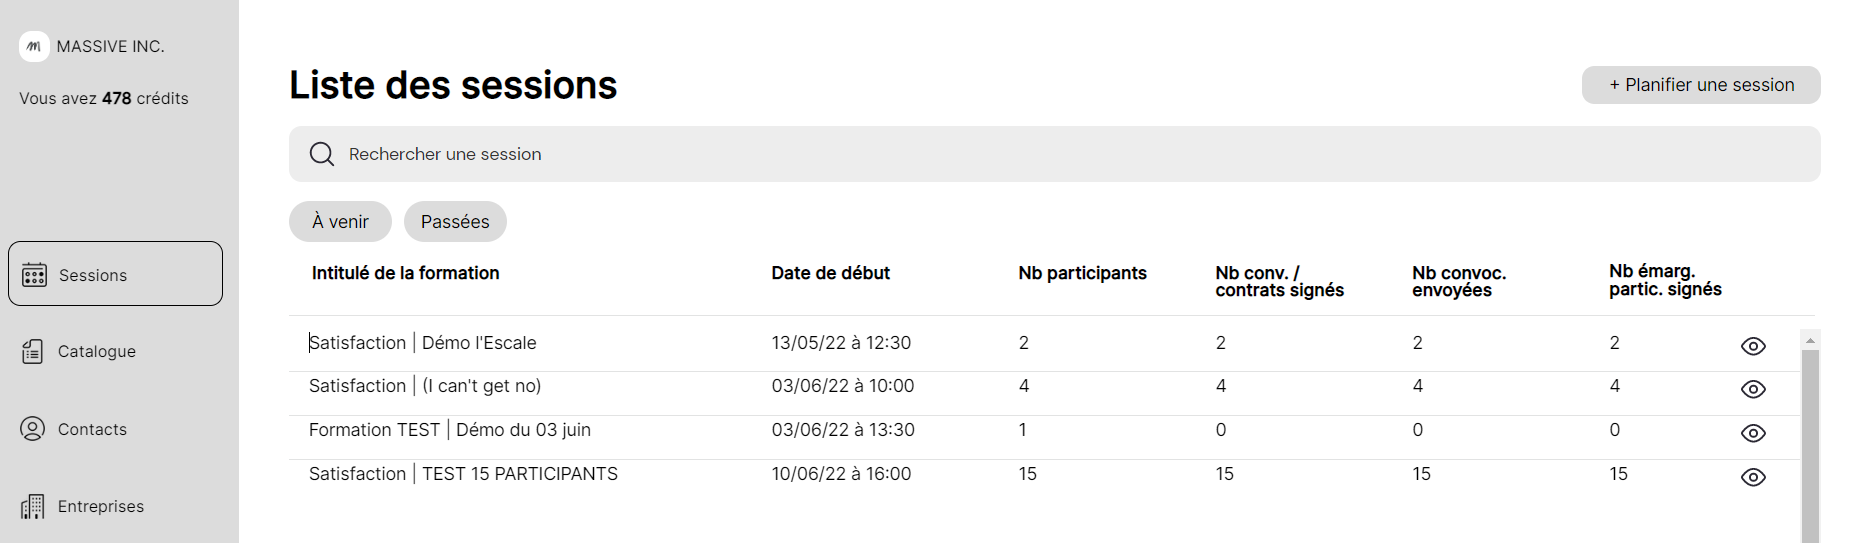Image resolution: width=1858 pixels, height=543 pixels.
Task: Filter sessions by À venir
Action: coord(340,222)
